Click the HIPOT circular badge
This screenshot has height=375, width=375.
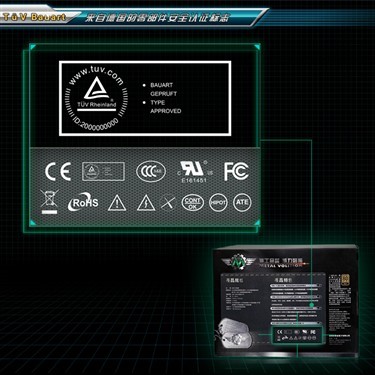(218, 202)
